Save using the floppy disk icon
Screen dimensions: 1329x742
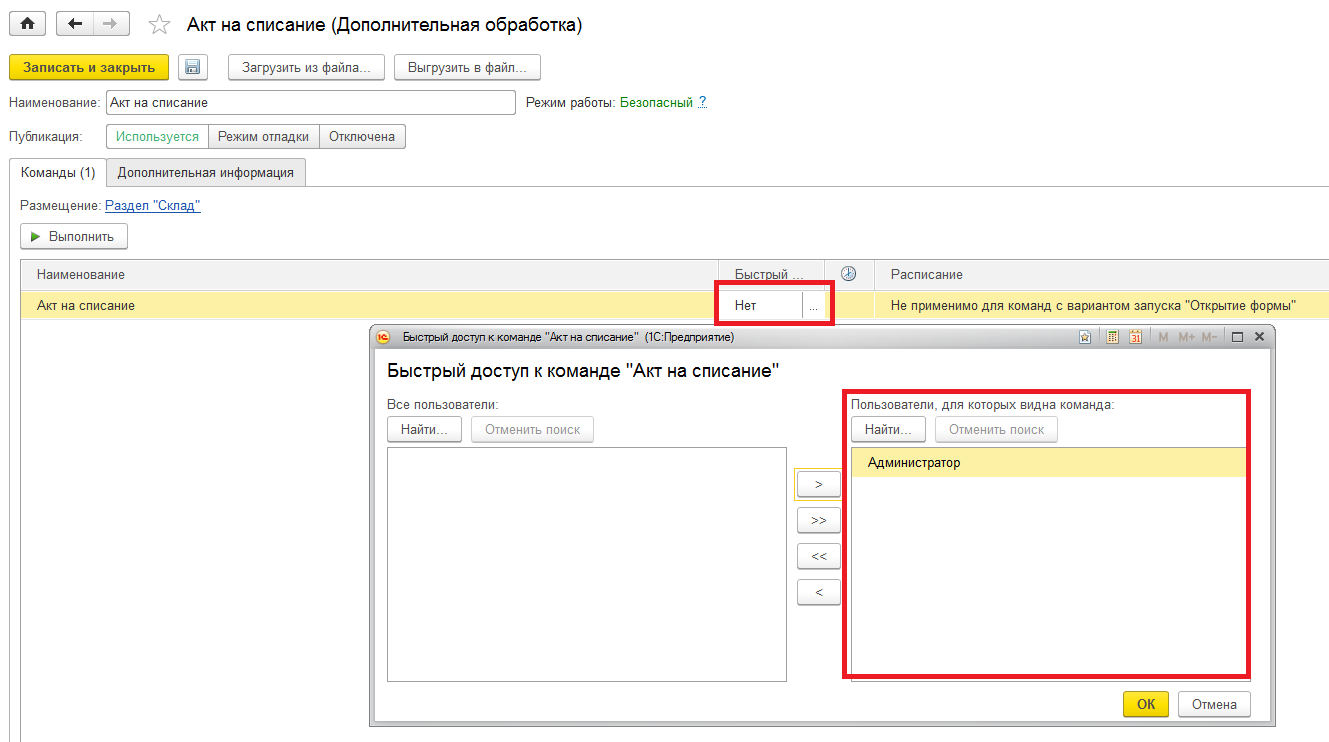pyautogui.click(x=192, y=68)
